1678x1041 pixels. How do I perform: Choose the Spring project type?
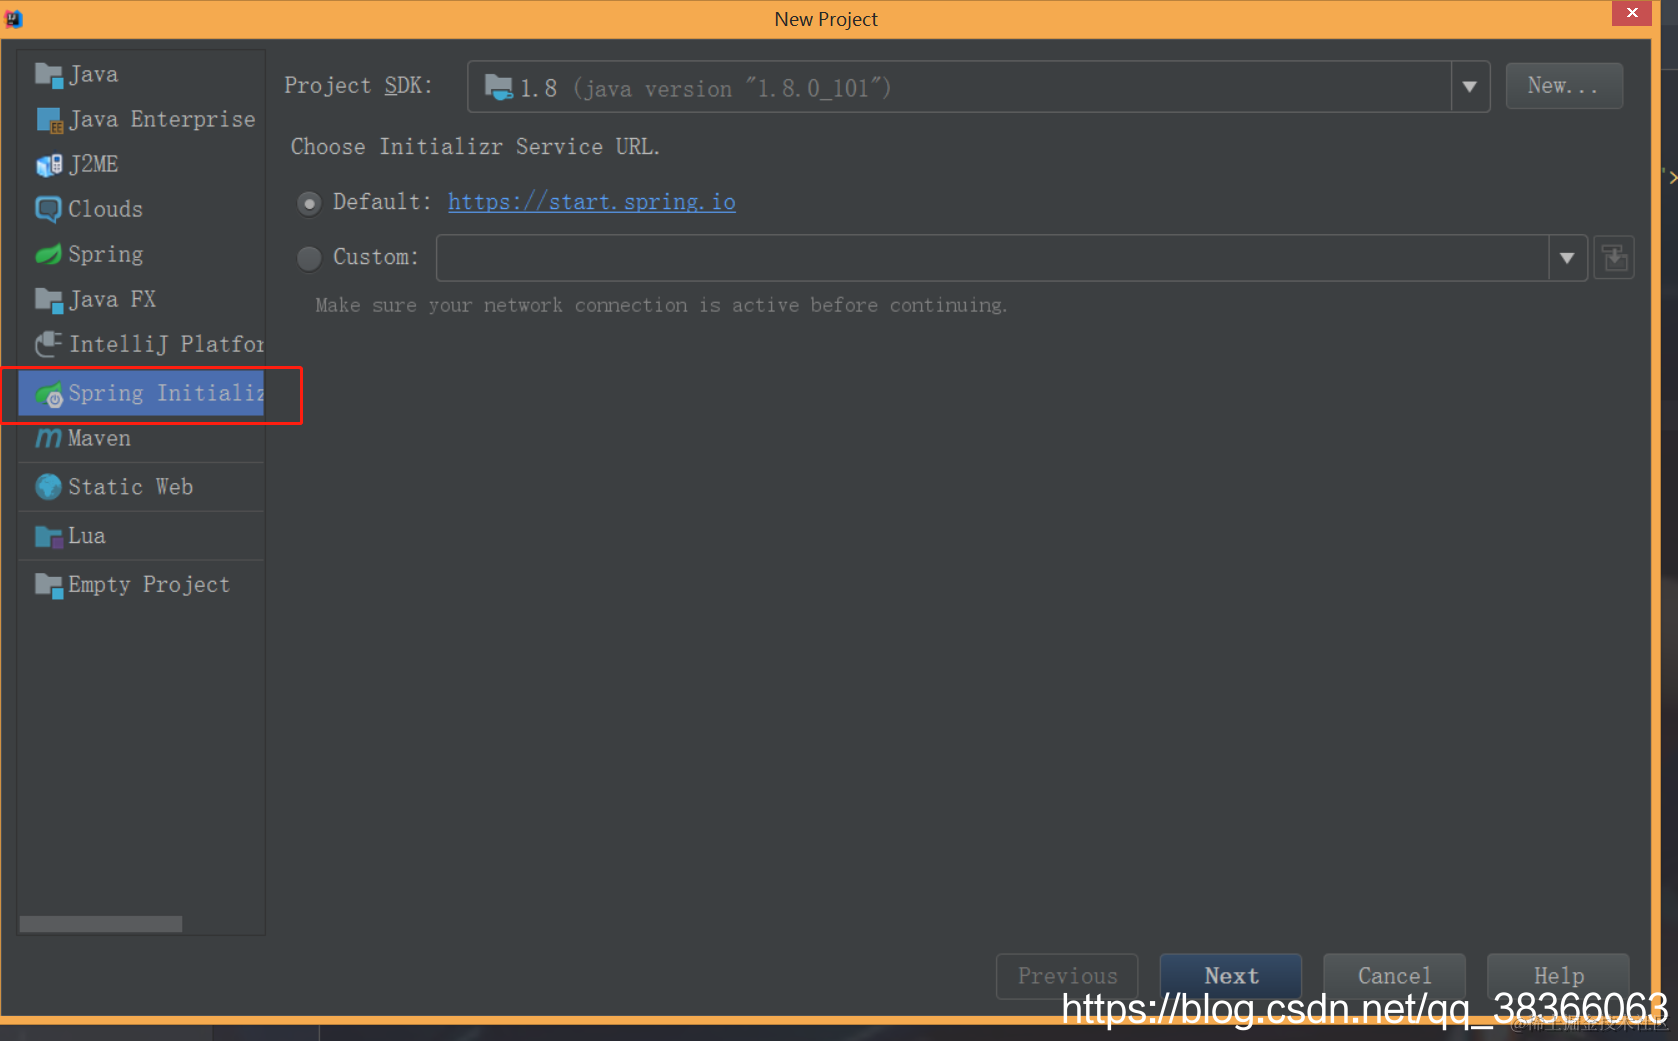click(141, 254)
